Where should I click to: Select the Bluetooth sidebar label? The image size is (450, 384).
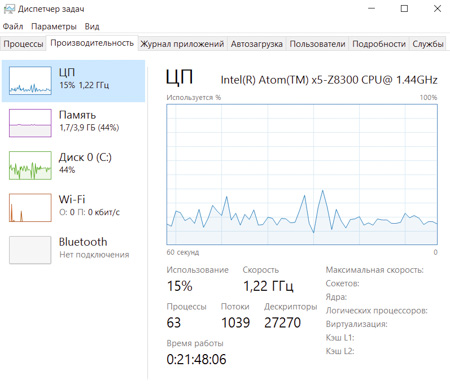coord(83,242)
